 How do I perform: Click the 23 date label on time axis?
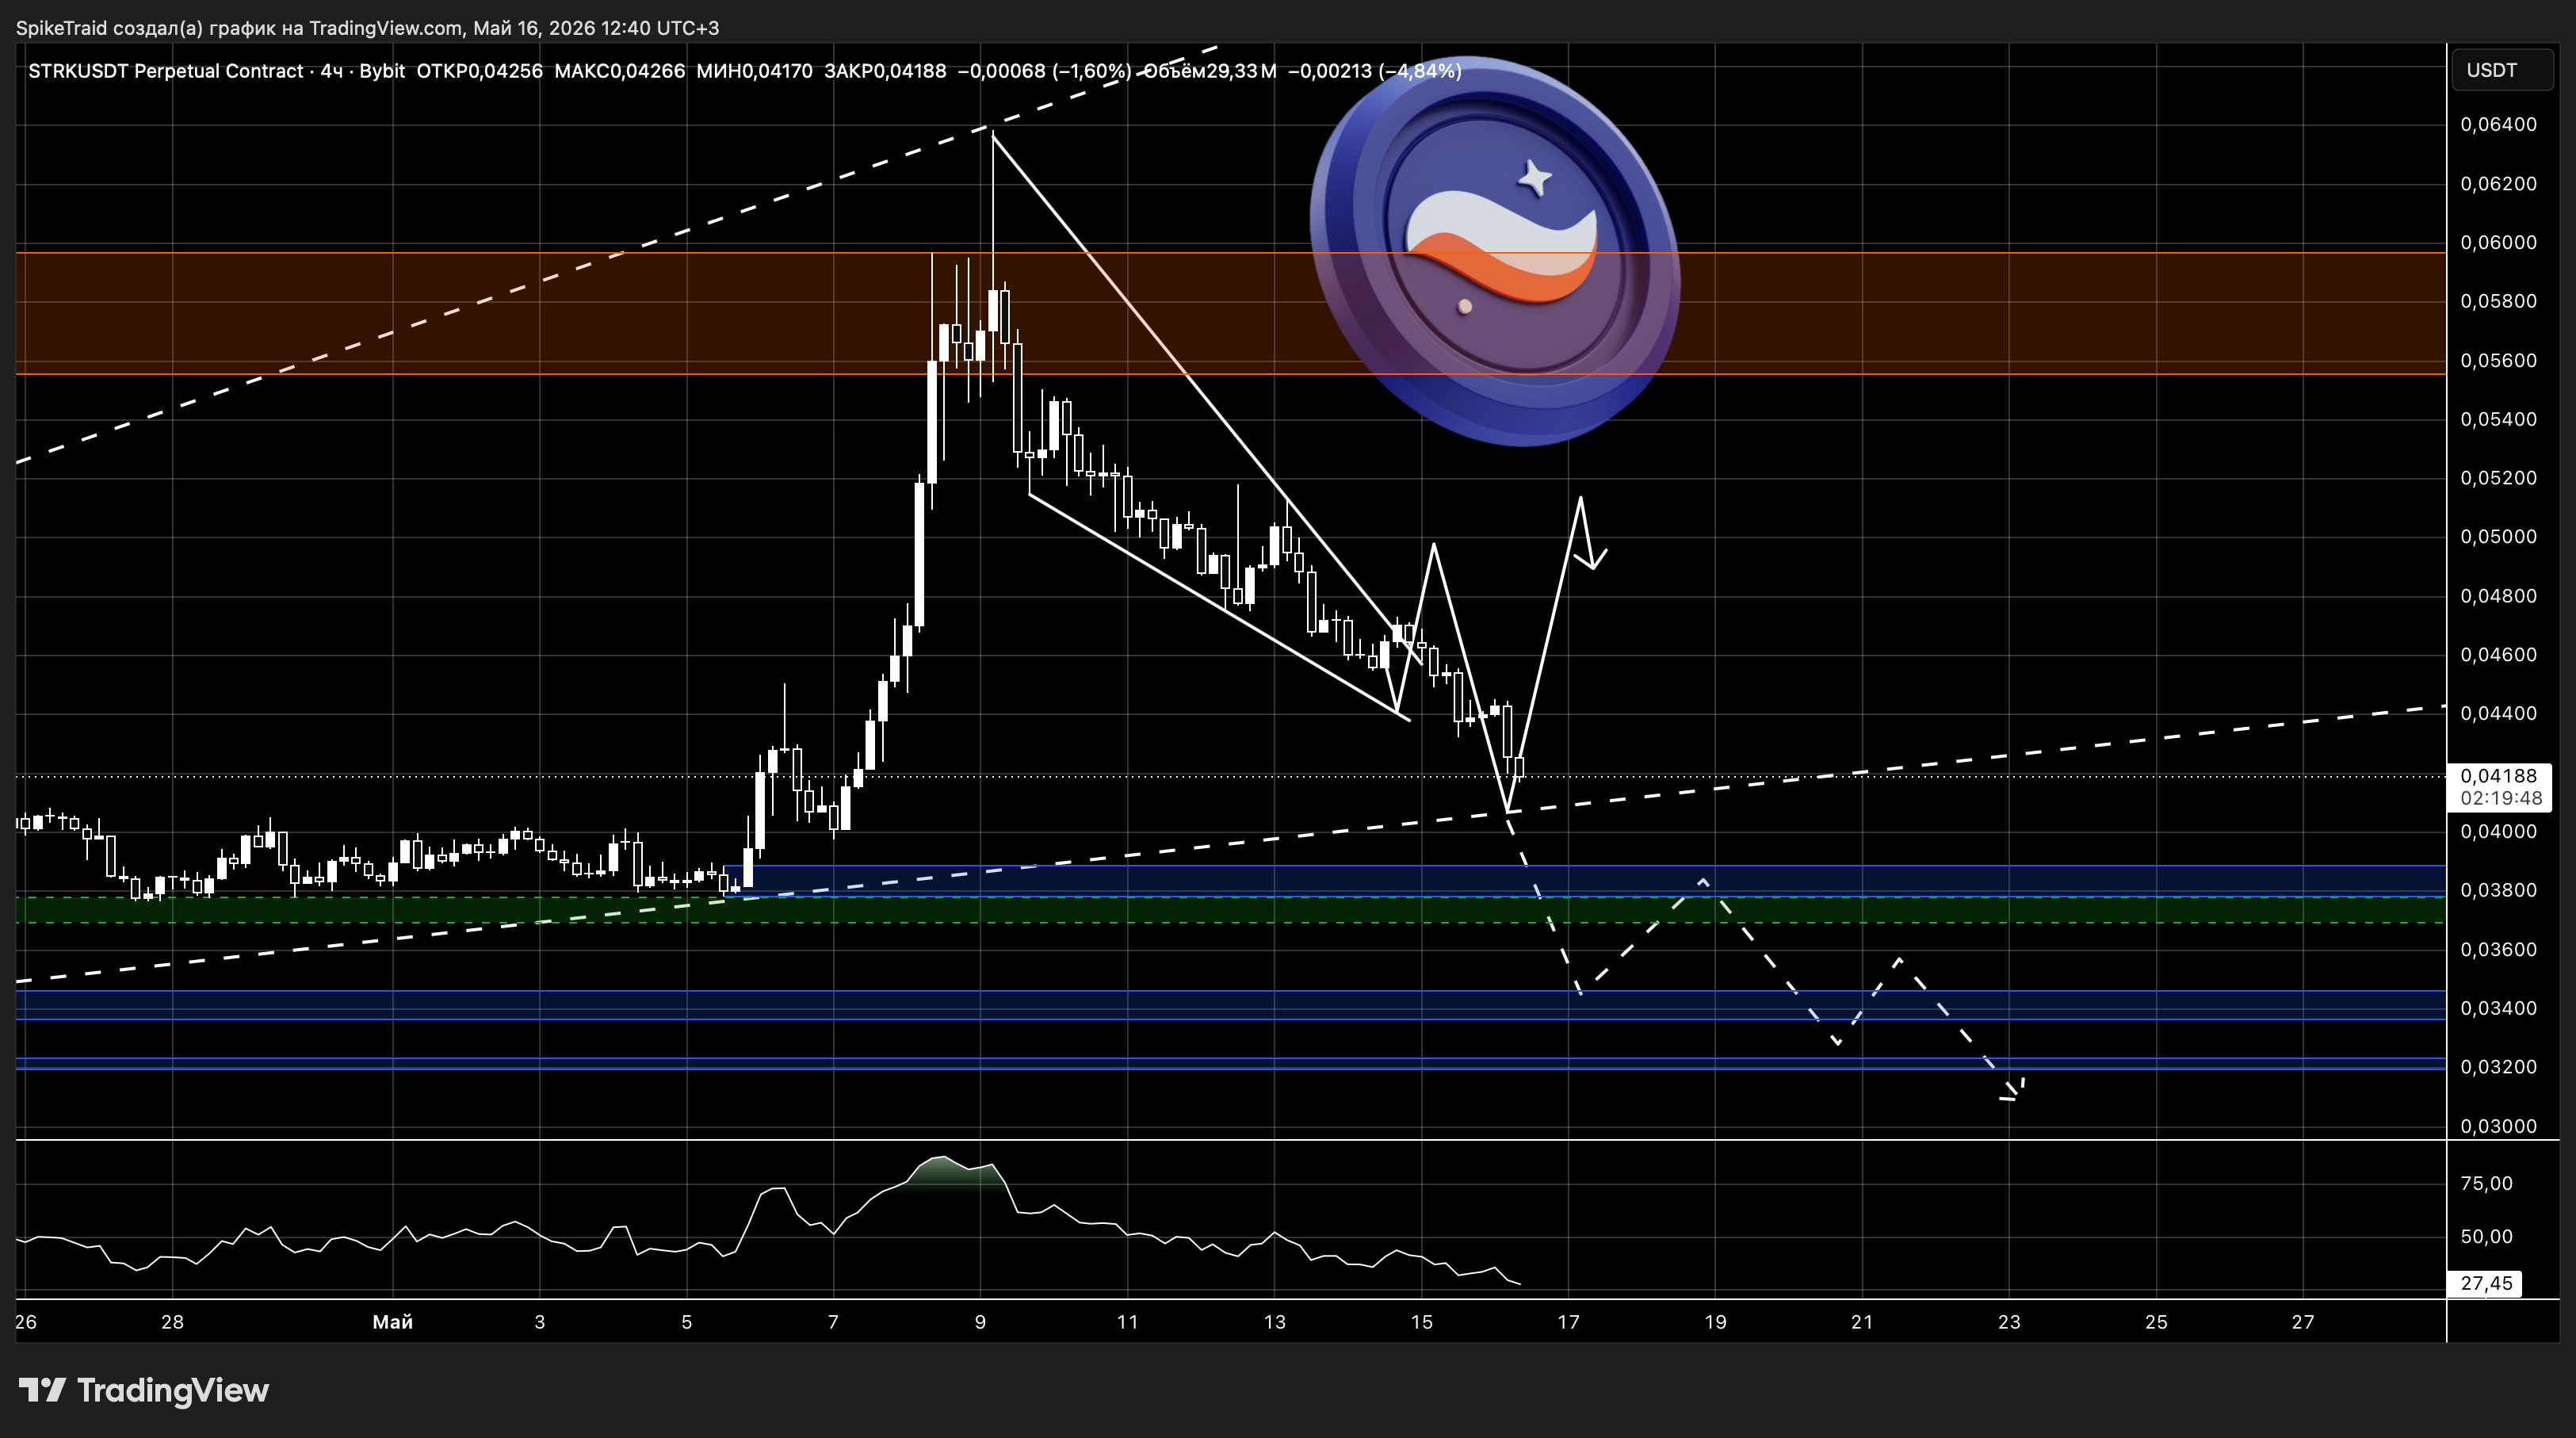[2009, 1322]
